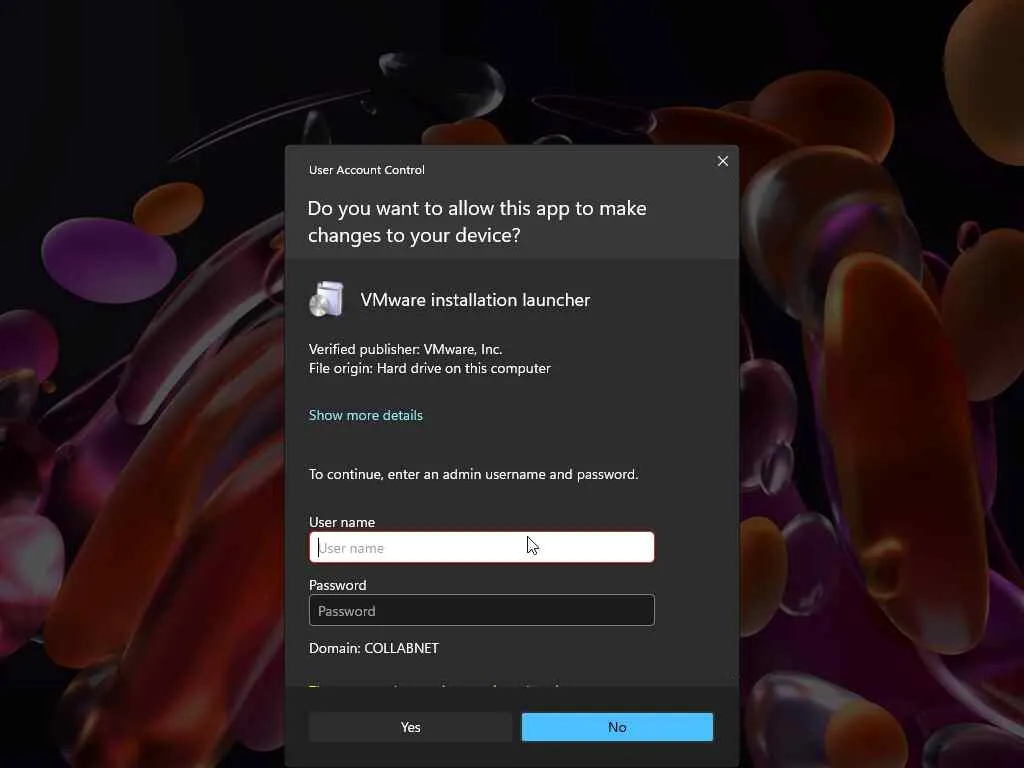This screenshot has height=768, width=1024.
Task: Click 'To continue, enter an admin username' text
Action: click(473, 474)
